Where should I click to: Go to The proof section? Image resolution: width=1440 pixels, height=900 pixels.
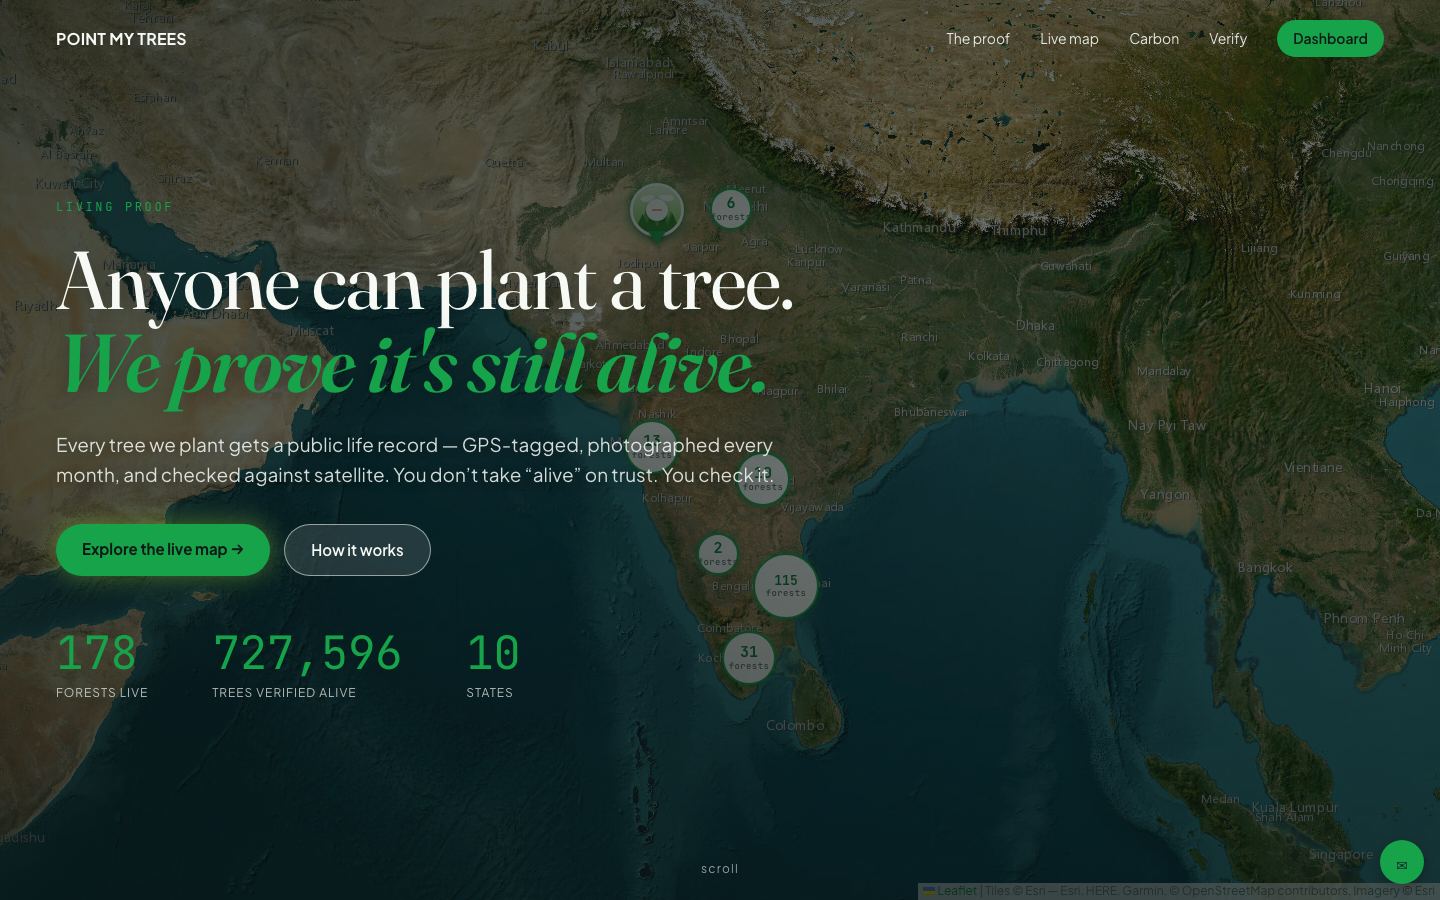point(977,39)
